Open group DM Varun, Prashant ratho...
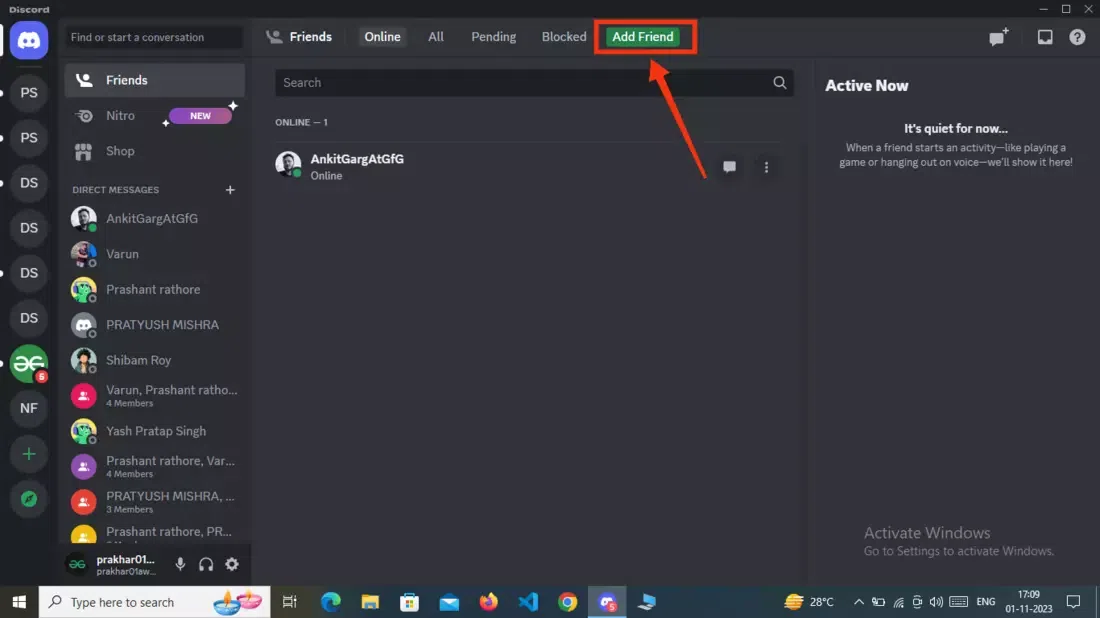Viewport: 1100px width, 618px height. click(154, 396)
